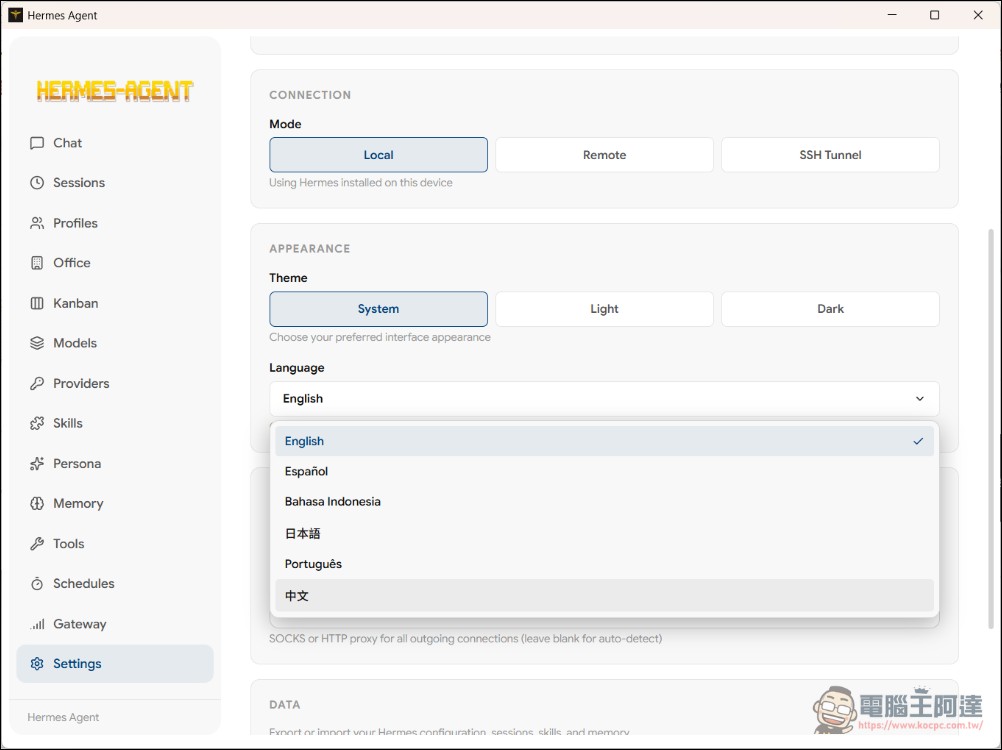Choose Bahasa Indonesia language option
The height and width of the screenshot is (750, 1002).
[x=605, y=501]
